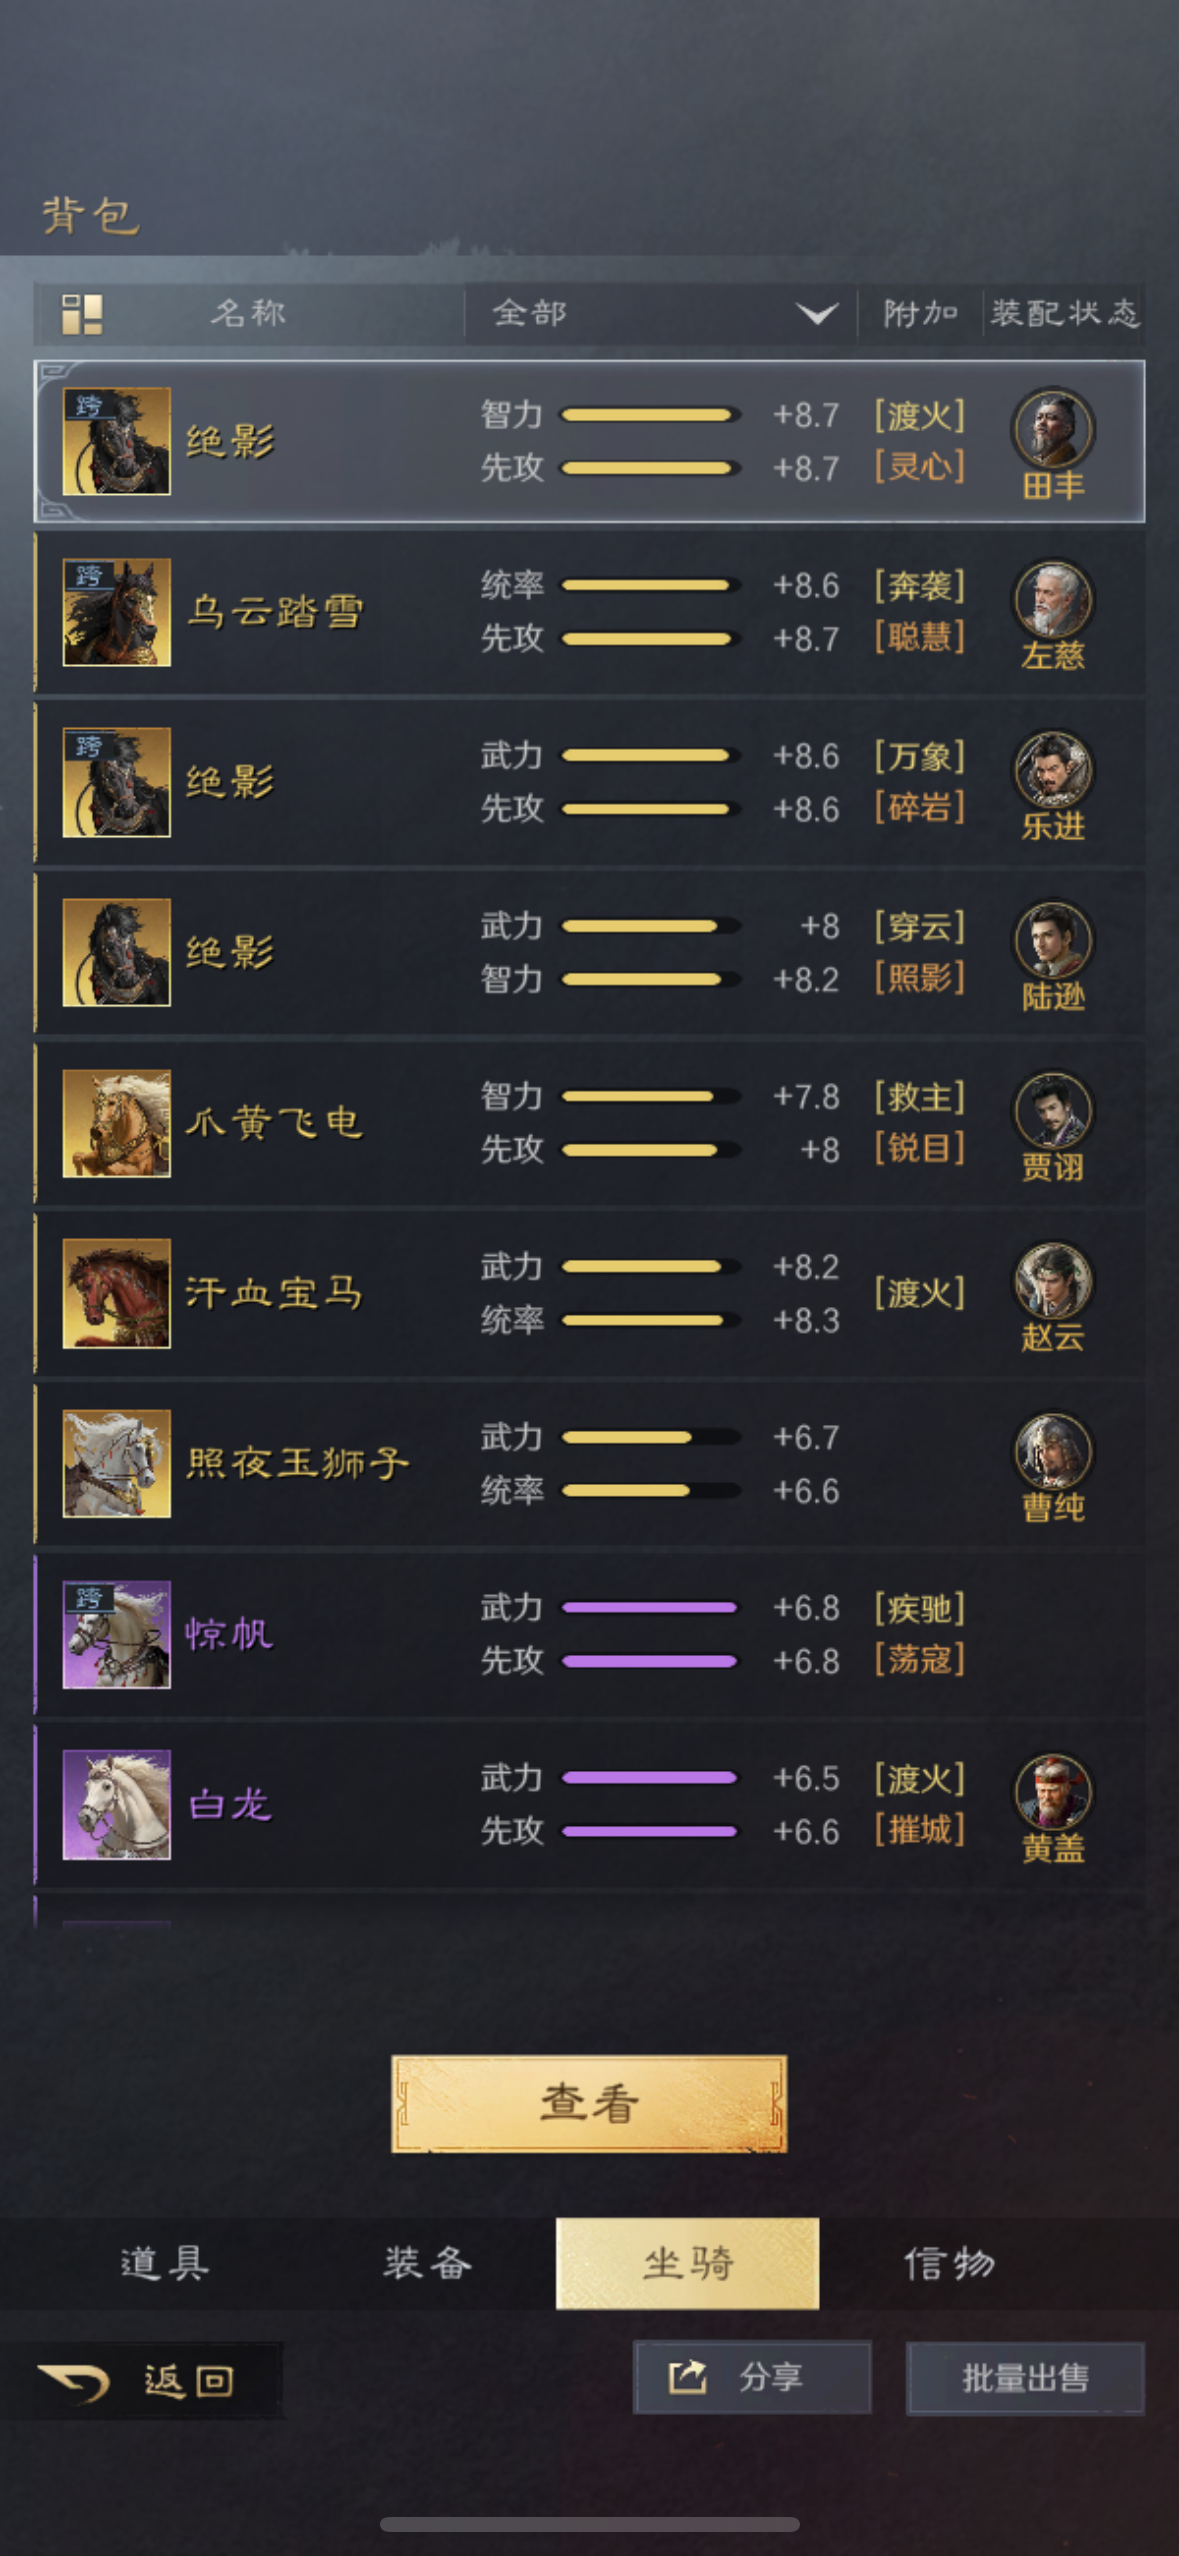
Task: Pick the 白龙 horse icon
Action: click(x=117, y=1804)
